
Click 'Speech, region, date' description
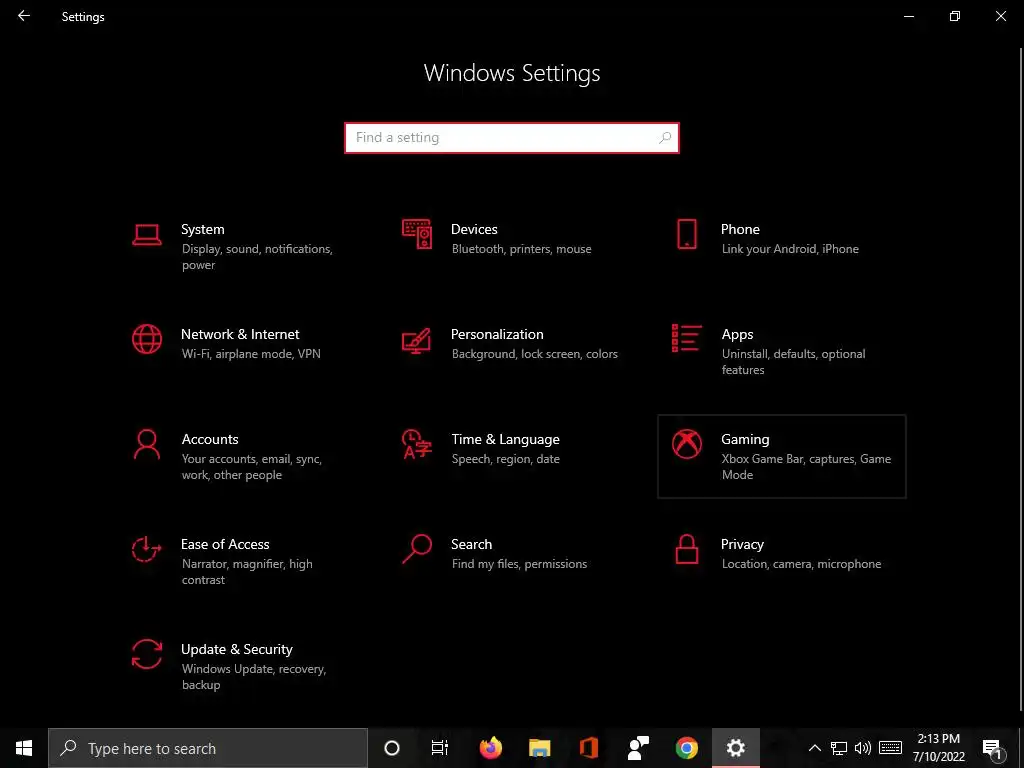click(505, 459)
